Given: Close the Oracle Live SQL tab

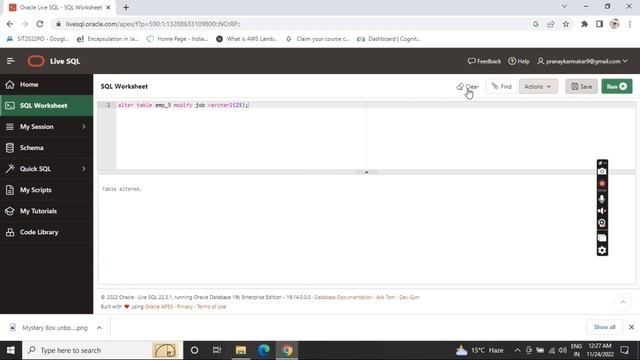Looking at the screenshot, I should tap(108, 7).
